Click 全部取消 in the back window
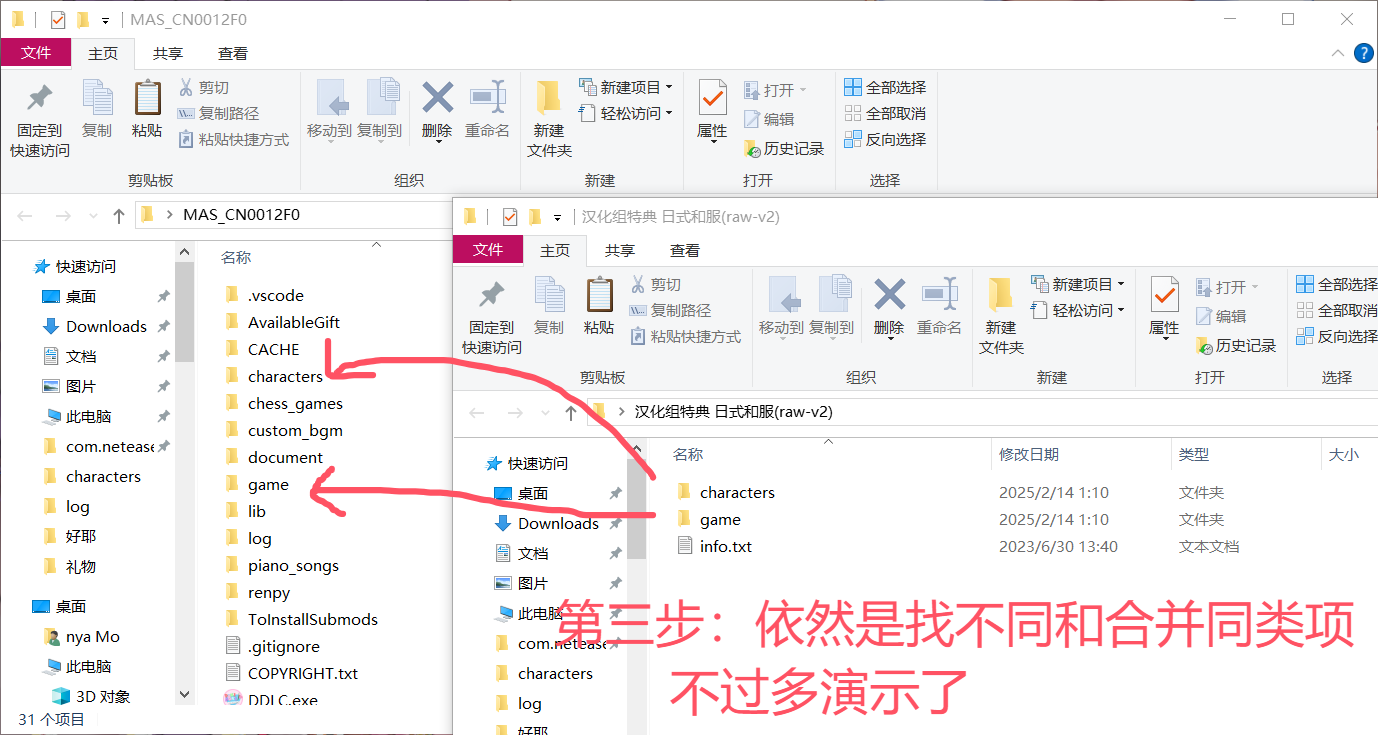 [x=885, y=113]
